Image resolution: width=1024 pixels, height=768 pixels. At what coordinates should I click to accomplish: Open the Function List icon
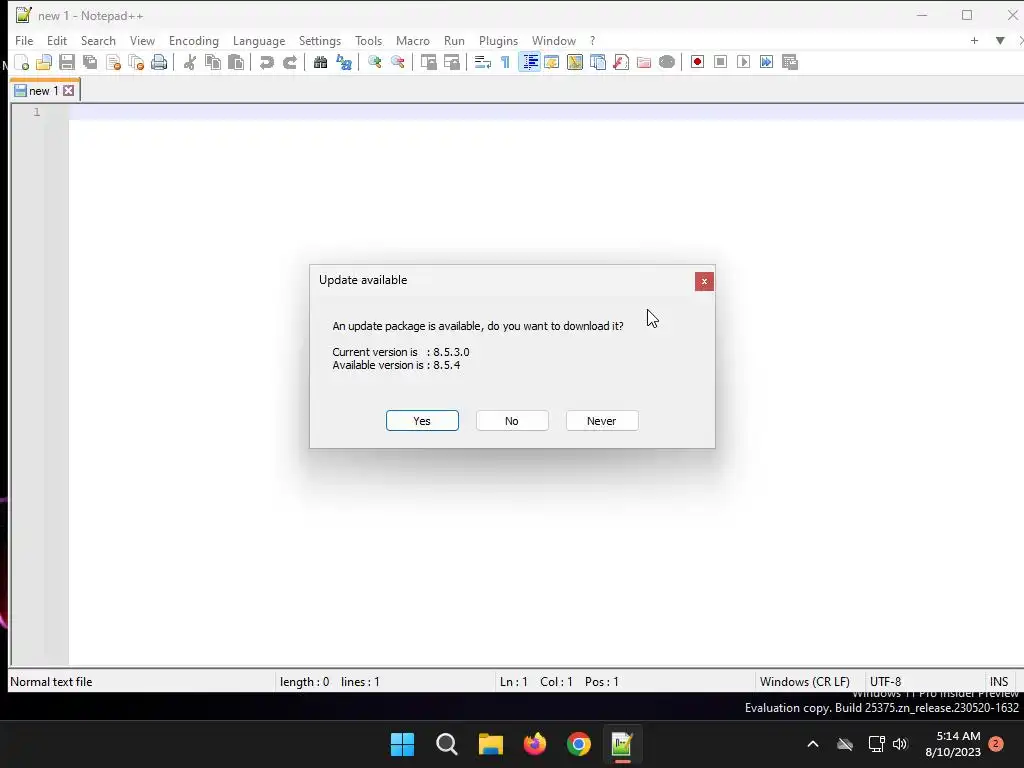tap(620, 62)
